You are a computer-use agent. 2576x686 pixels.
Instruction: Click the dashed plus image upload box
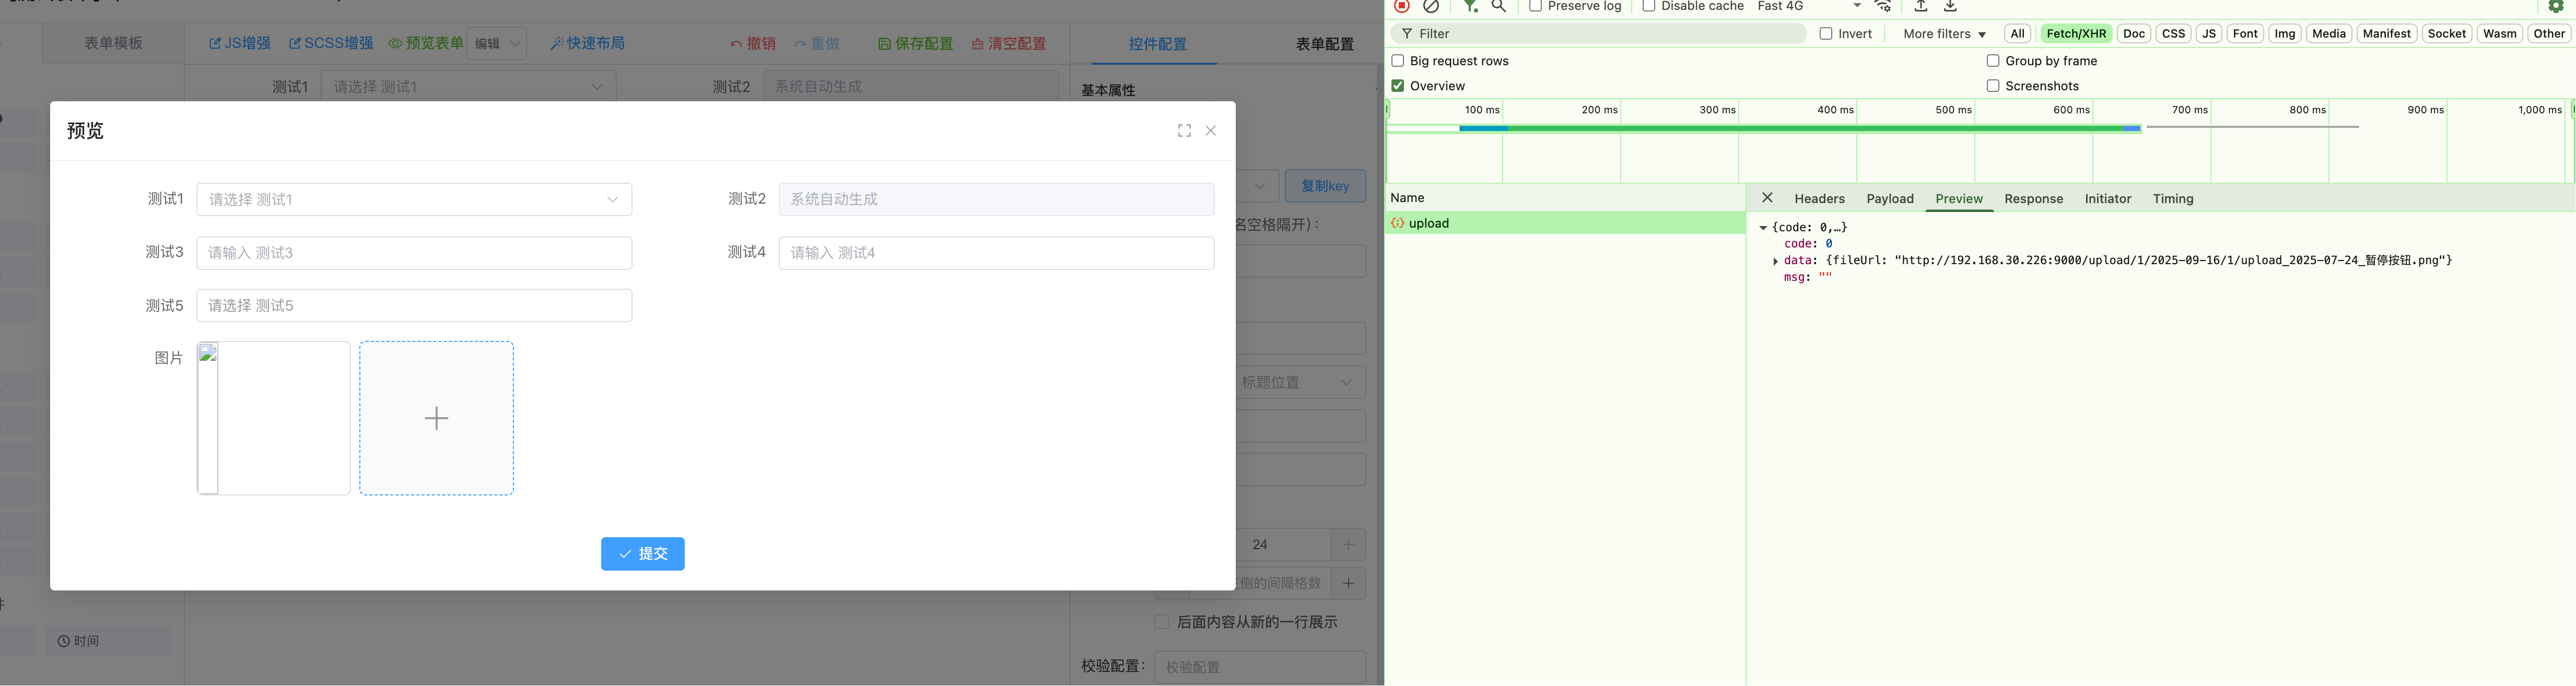click(x=436, y=418)
